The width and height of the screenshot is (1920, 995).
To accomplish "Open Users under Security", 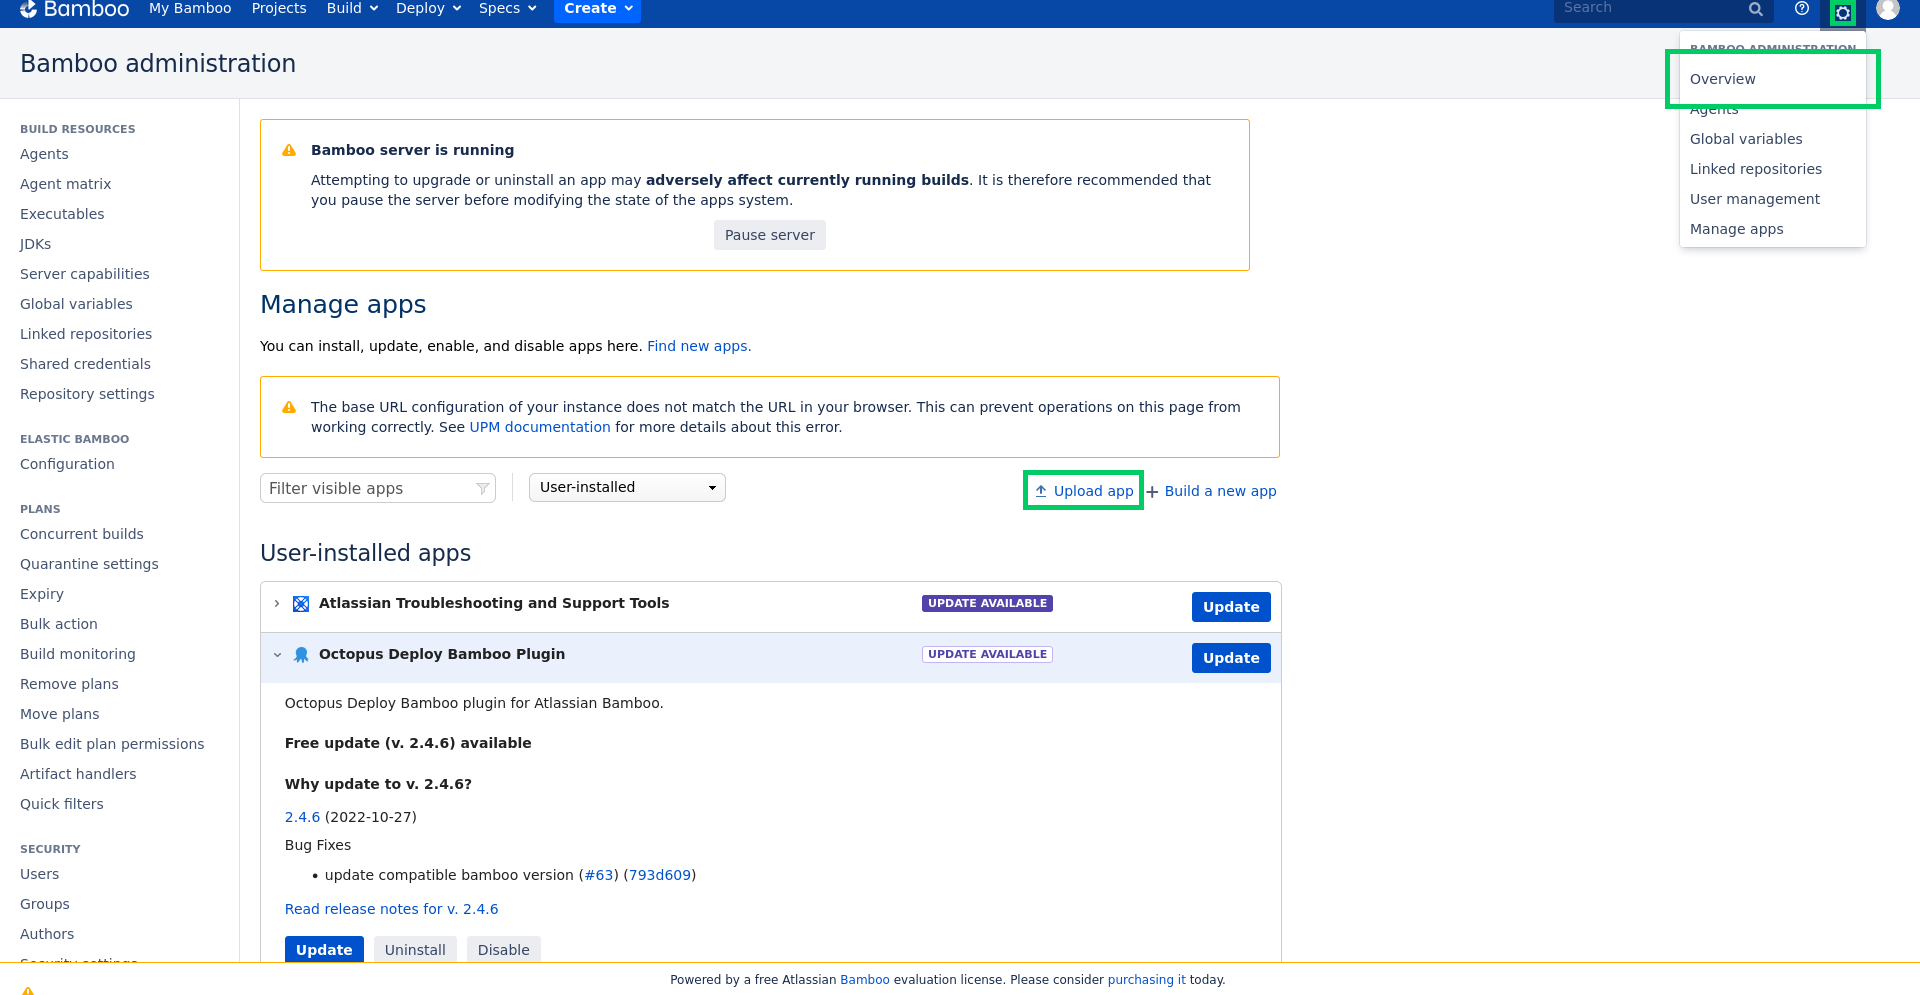I will coord(39,874).
